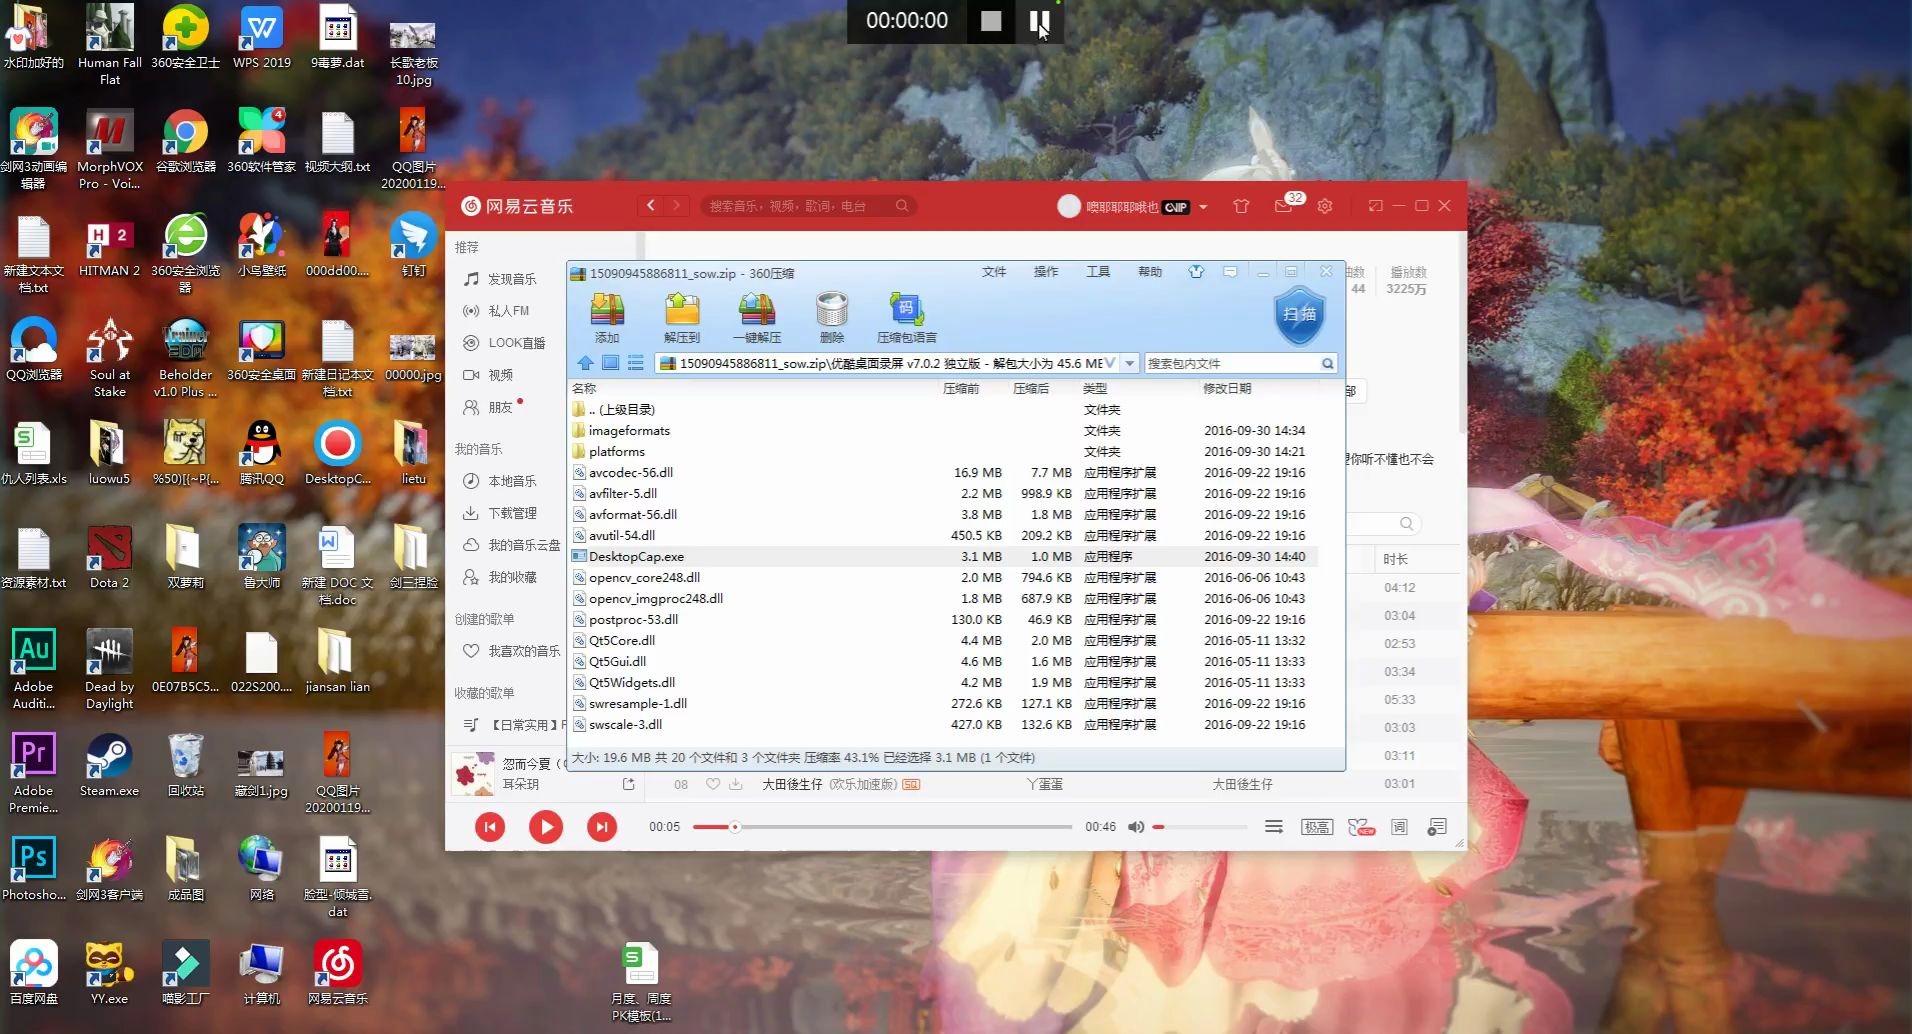Viewport: 1912px width, 1034px height.
Task: Click the next track button in NetEase Music
Action: [602, 826]
